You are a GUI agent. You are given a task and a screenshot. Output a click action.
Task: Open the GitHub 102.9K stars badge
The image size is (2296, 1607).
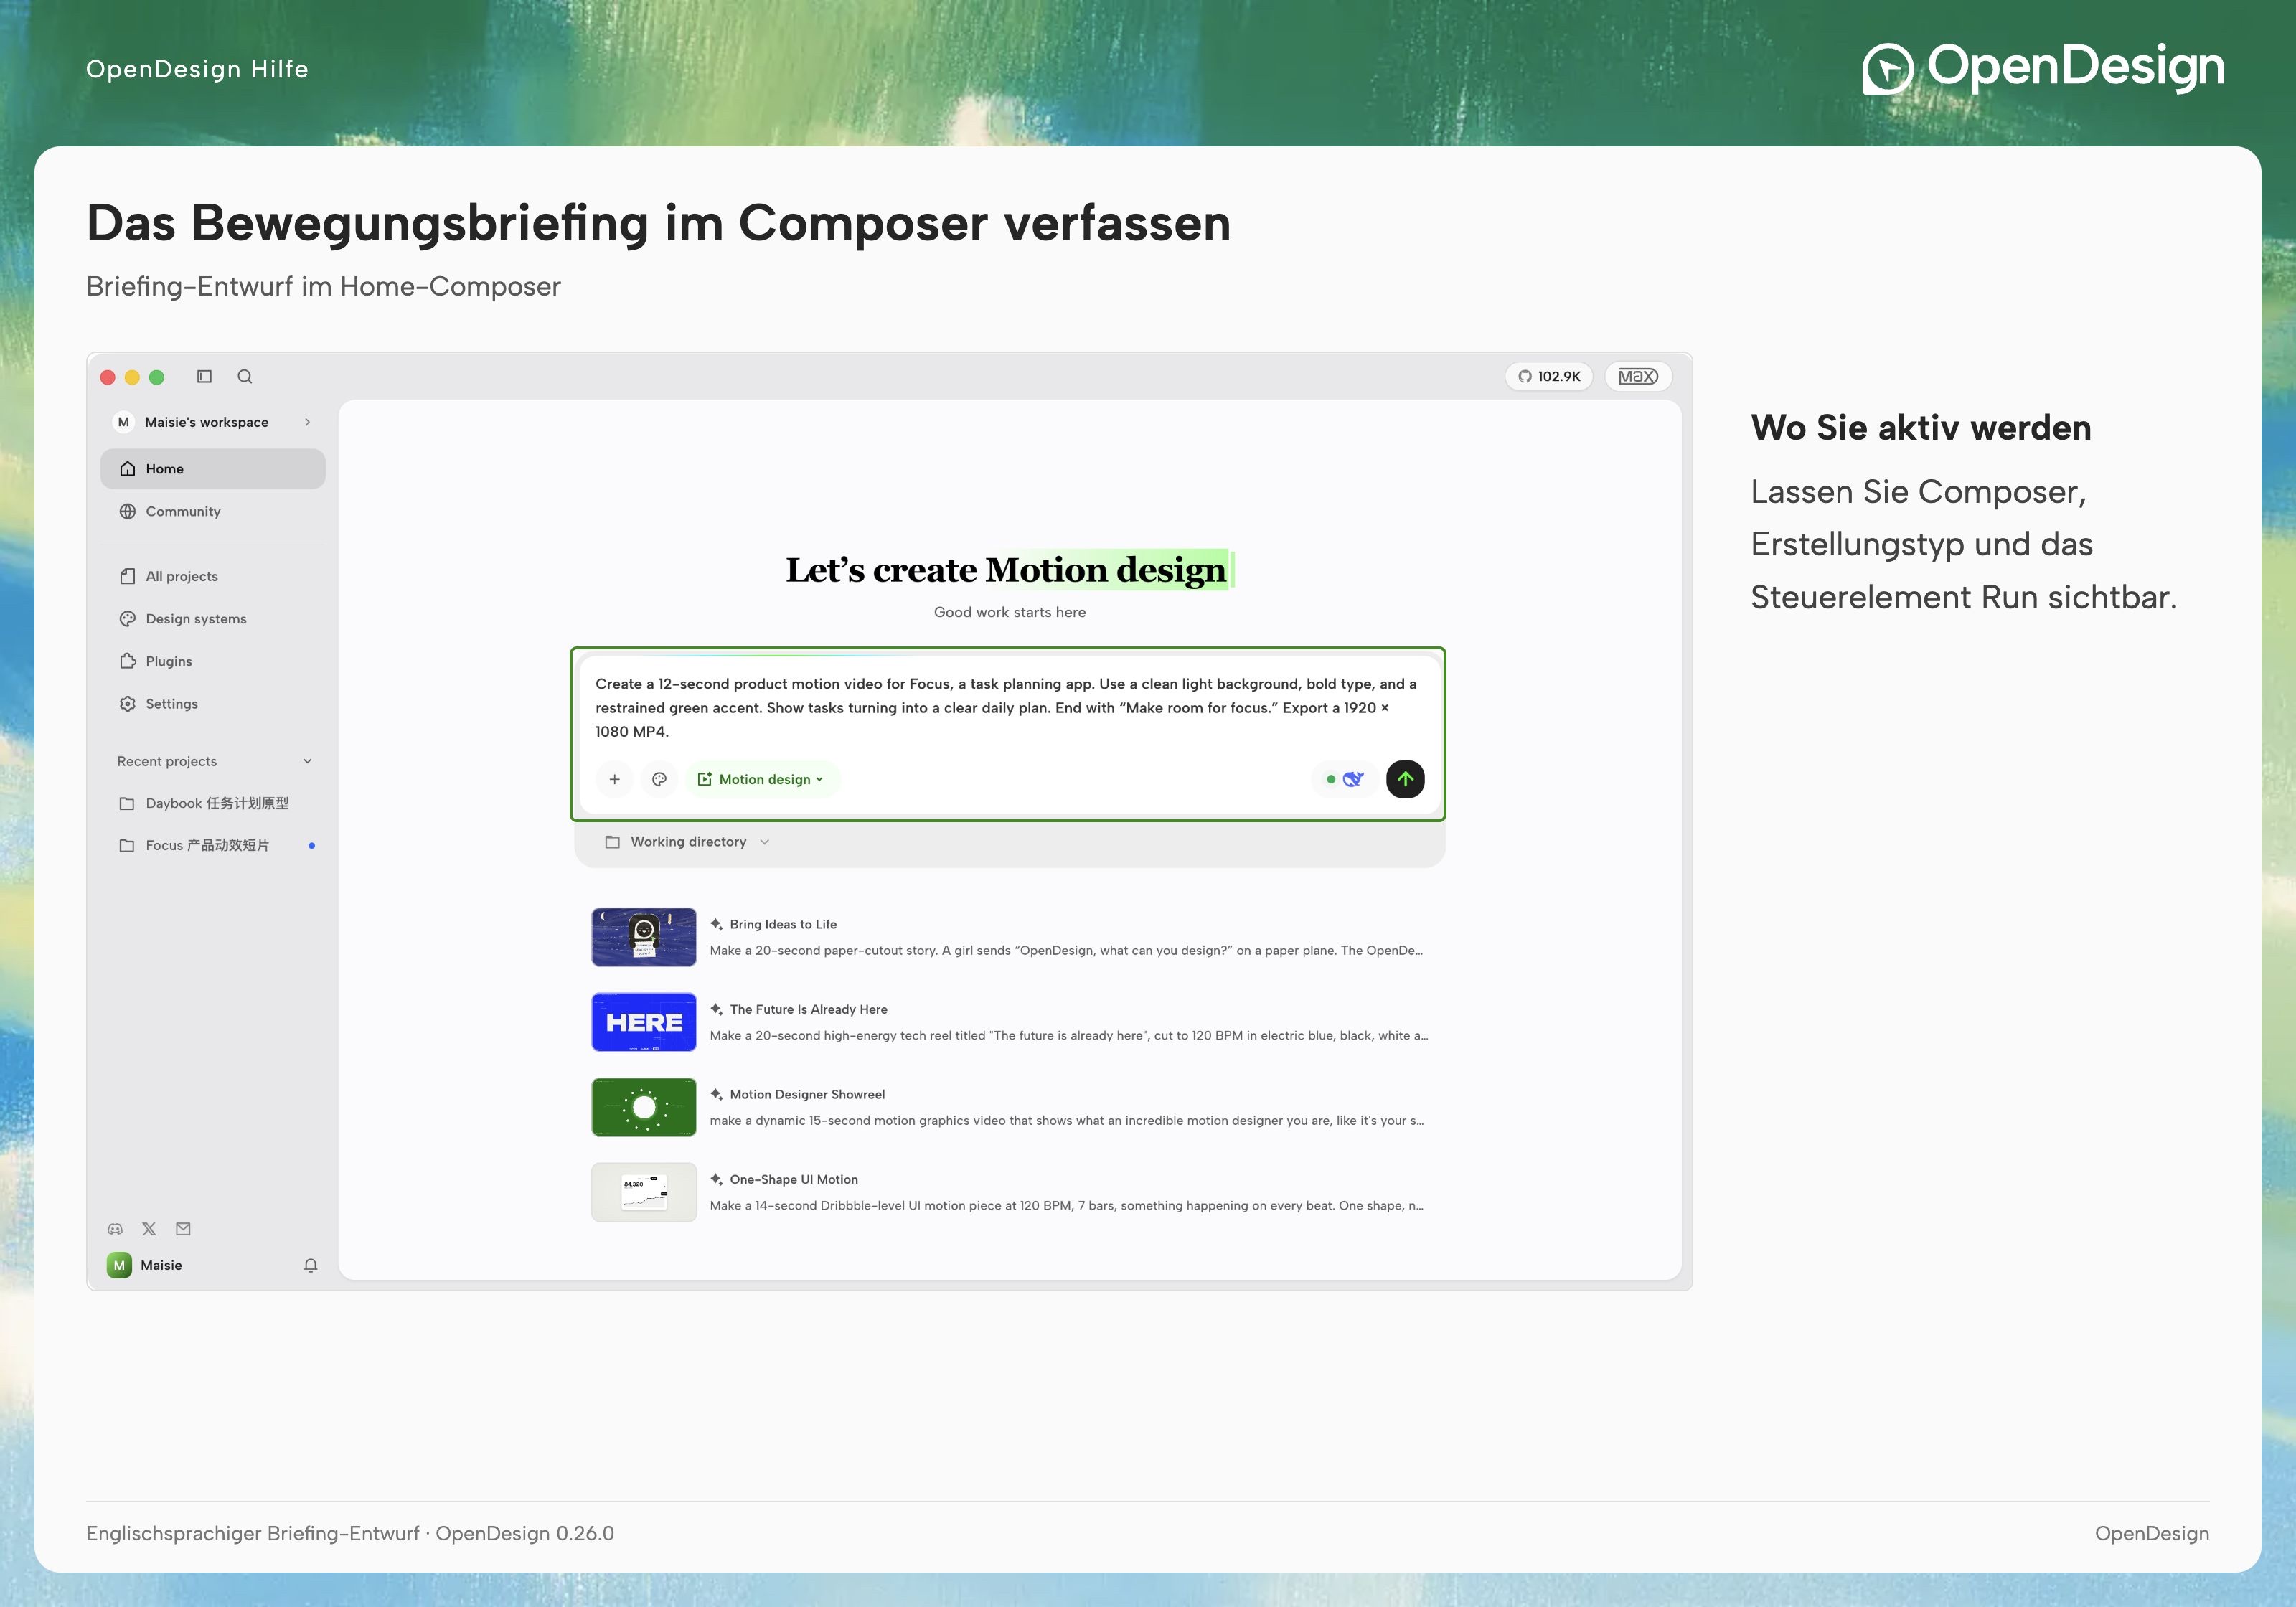[1549, 376]
